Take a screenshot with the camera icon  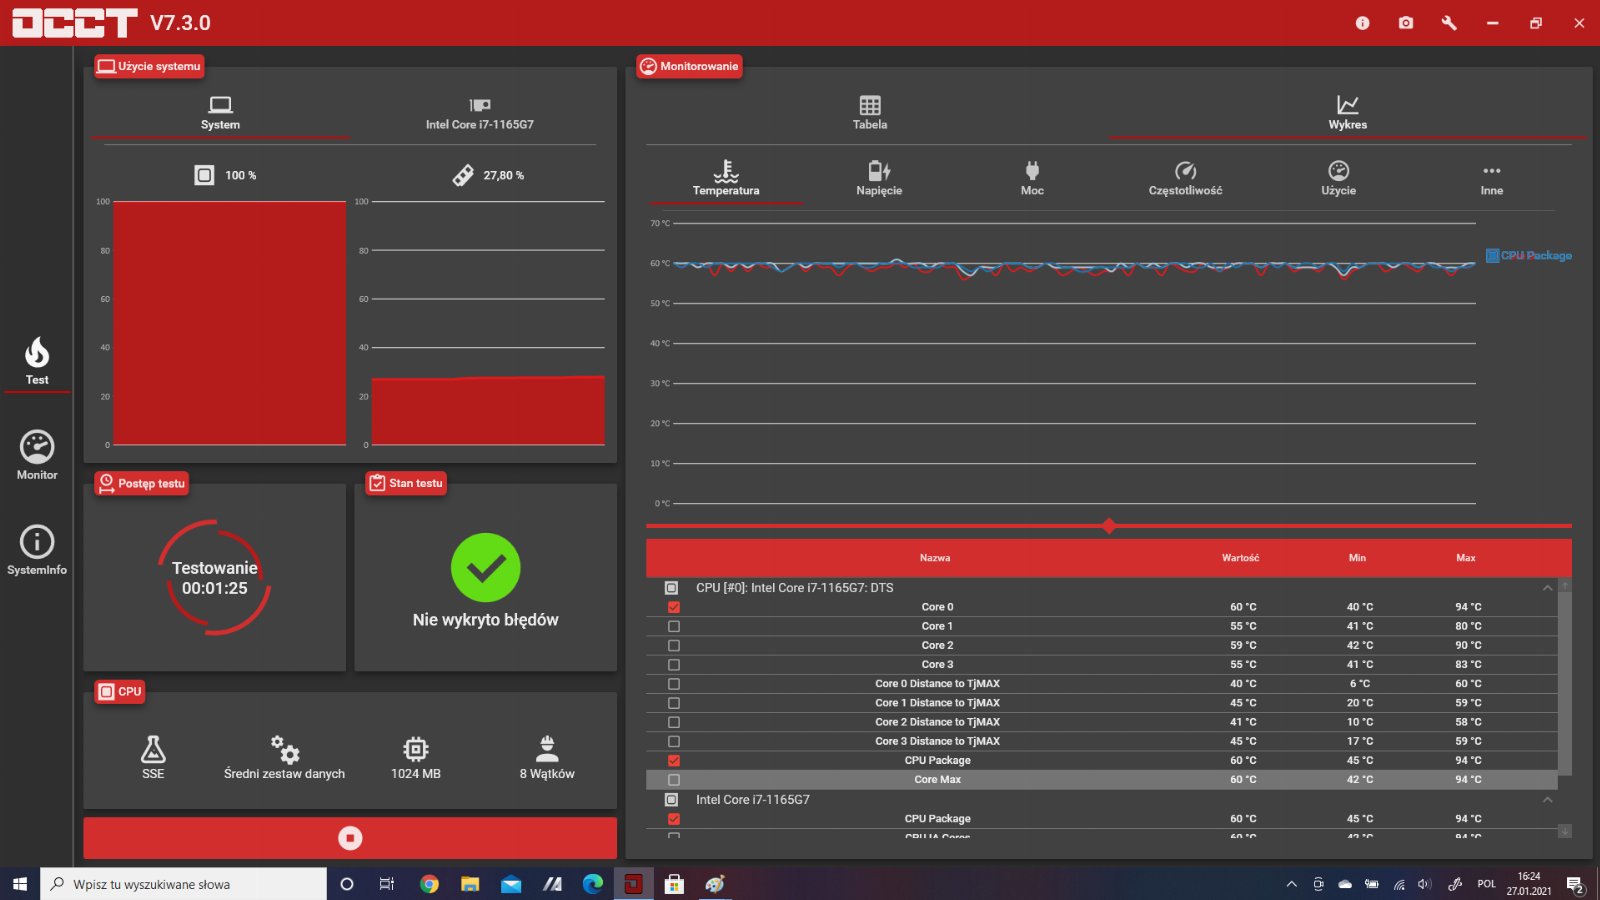(1406, 23)
